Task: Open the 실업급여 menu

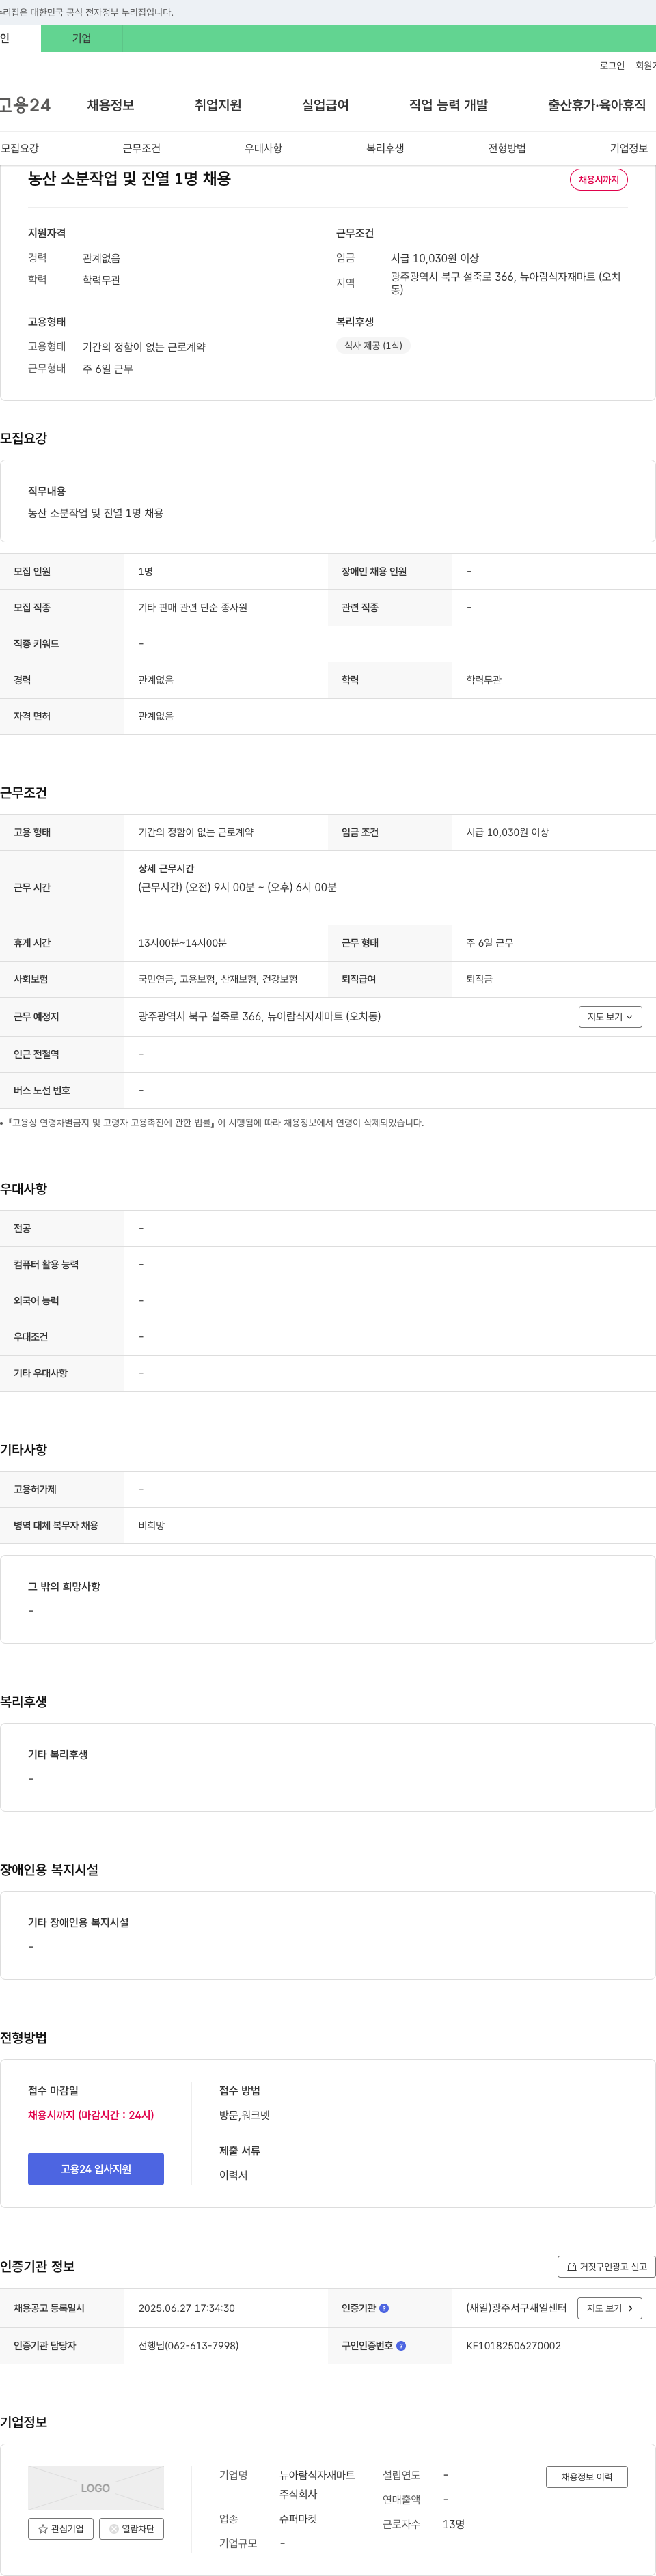Action: (325, 105)
